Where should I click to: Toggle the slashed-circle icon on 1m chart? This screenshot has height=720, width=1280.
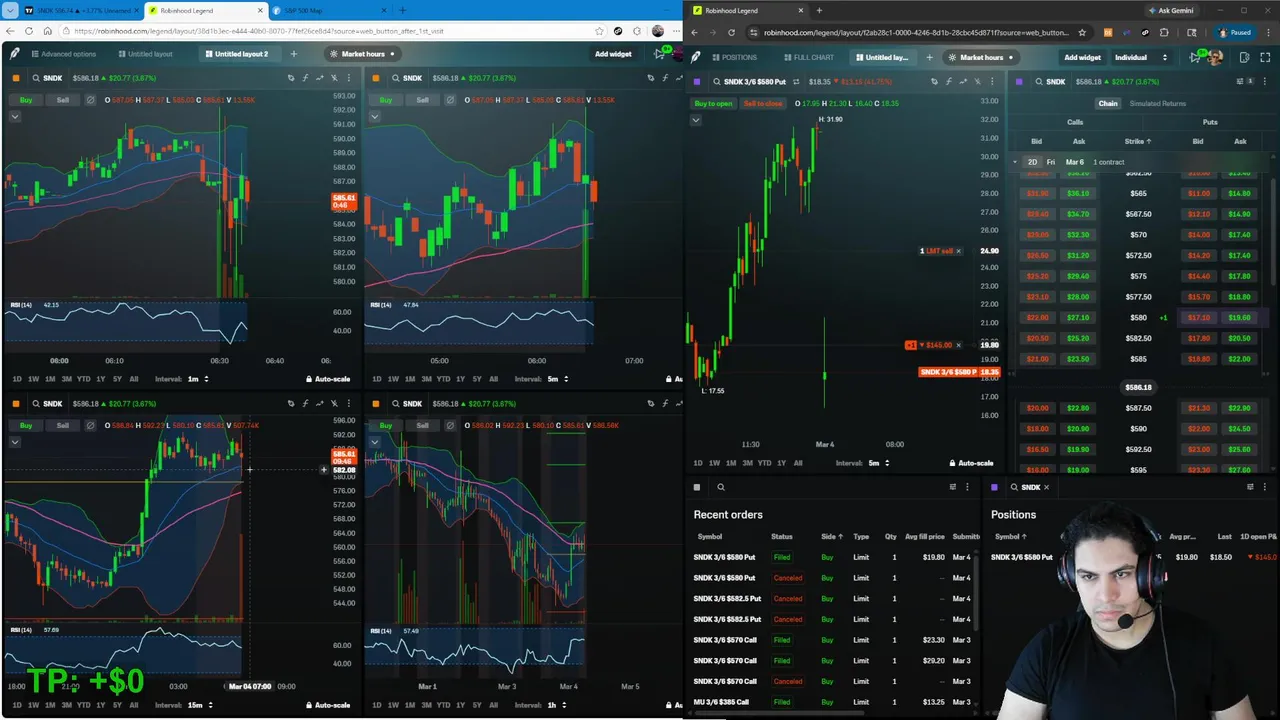pyautogui.click(x=90, y=100)
